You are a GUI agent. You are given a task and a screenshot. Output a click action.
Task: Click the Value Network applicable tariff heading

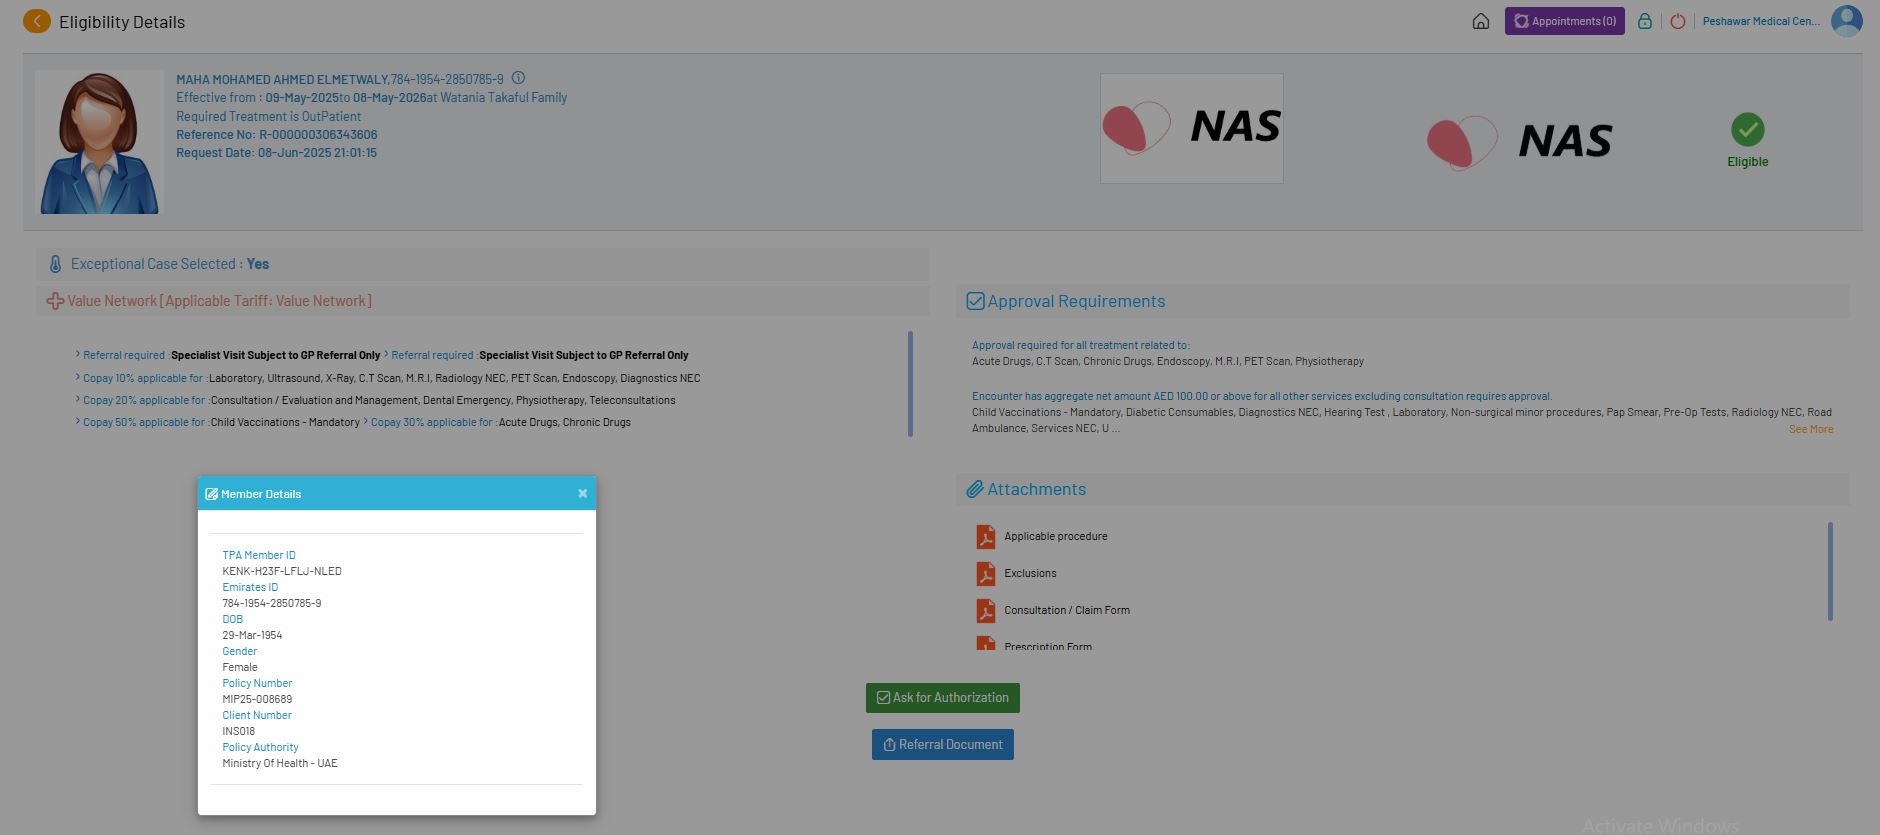pos(219,301)
